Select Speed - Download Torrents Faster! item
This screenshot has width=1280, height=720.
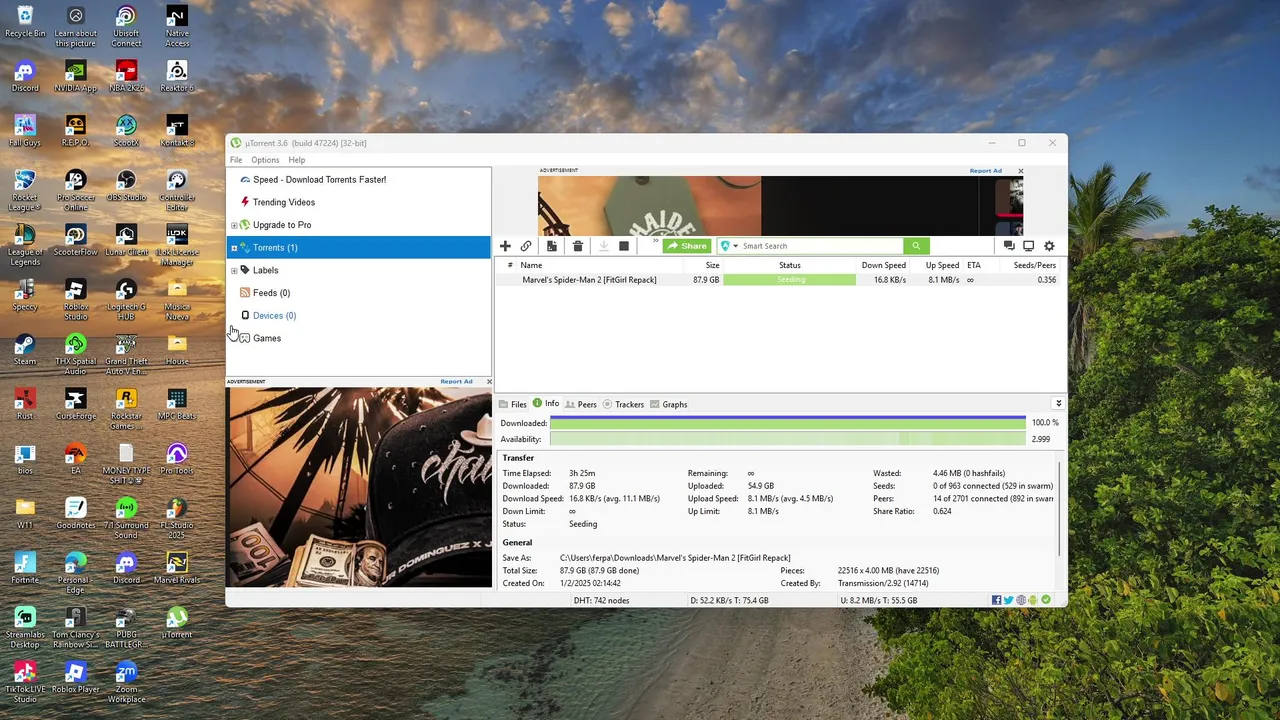point(319,180)
